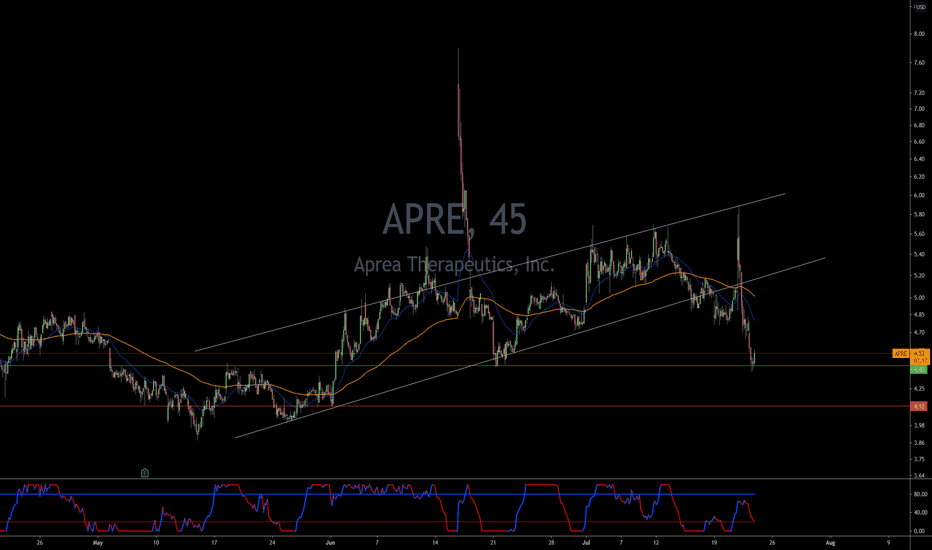This screenshot has width=932, height=550.
Task: Click the 5.00 price axis value
Action: [x=920, y=298]
